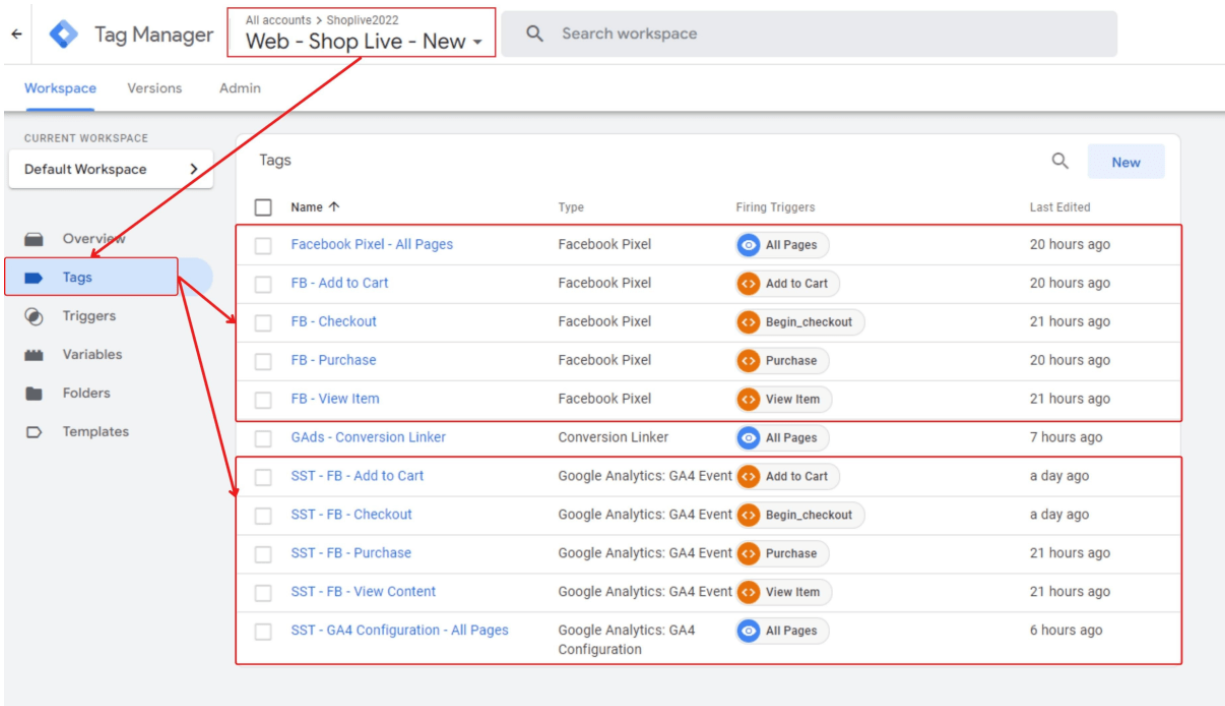Open the Admin tab

[240, 88]
